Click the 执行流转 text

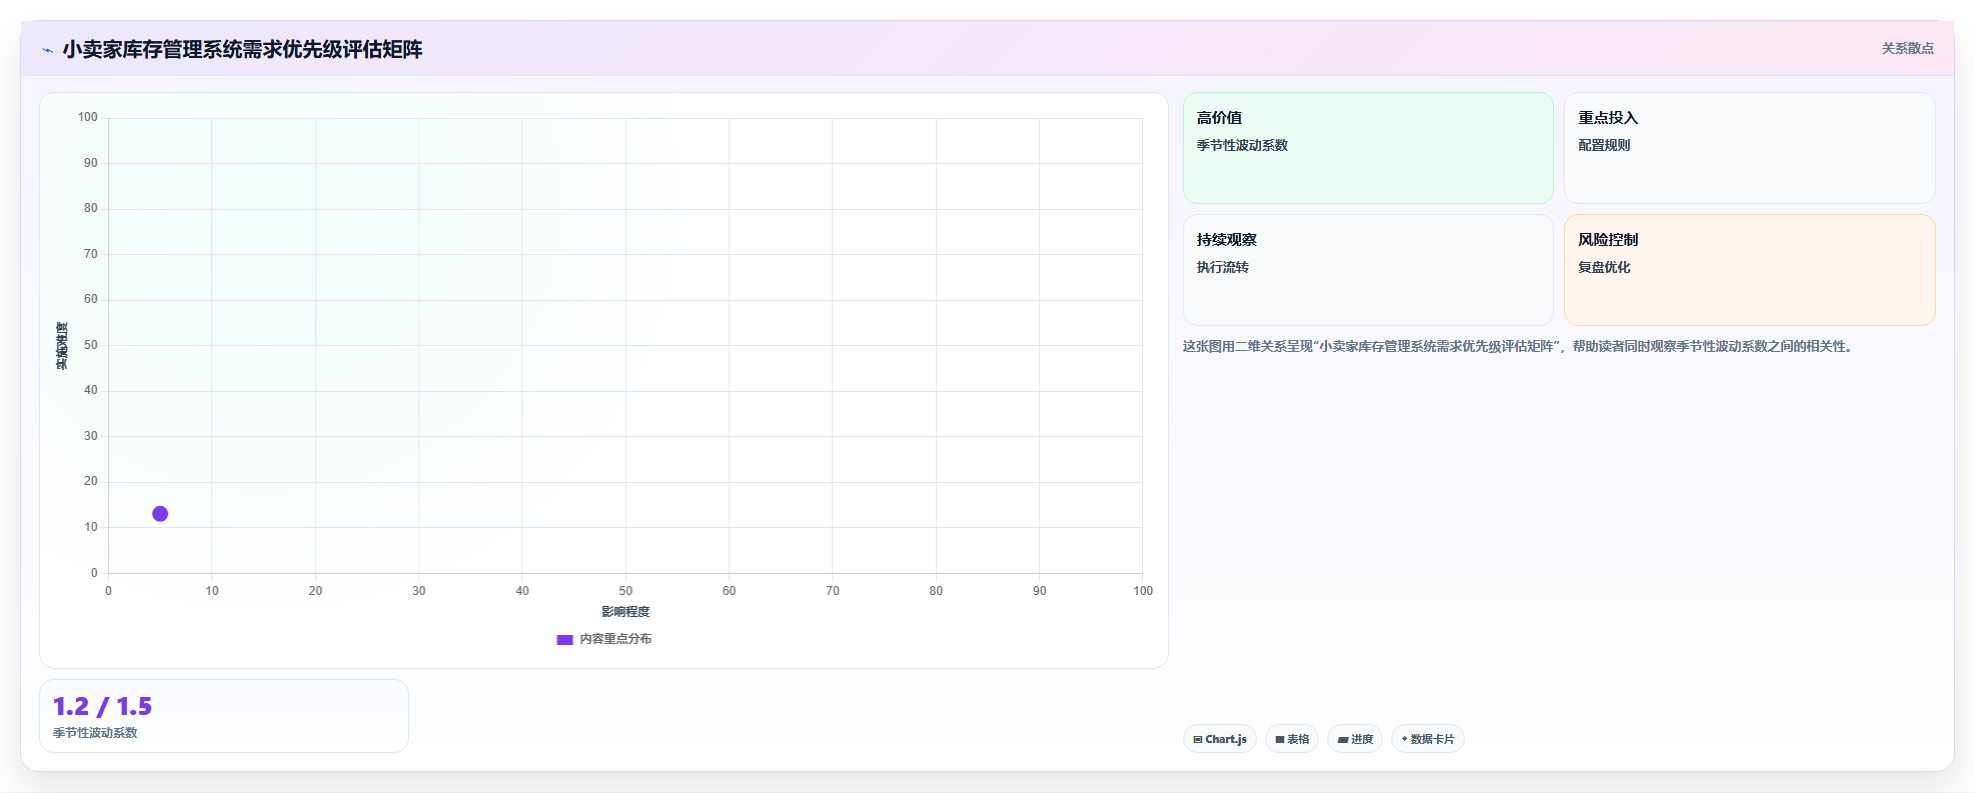[x=1222, y=267]
